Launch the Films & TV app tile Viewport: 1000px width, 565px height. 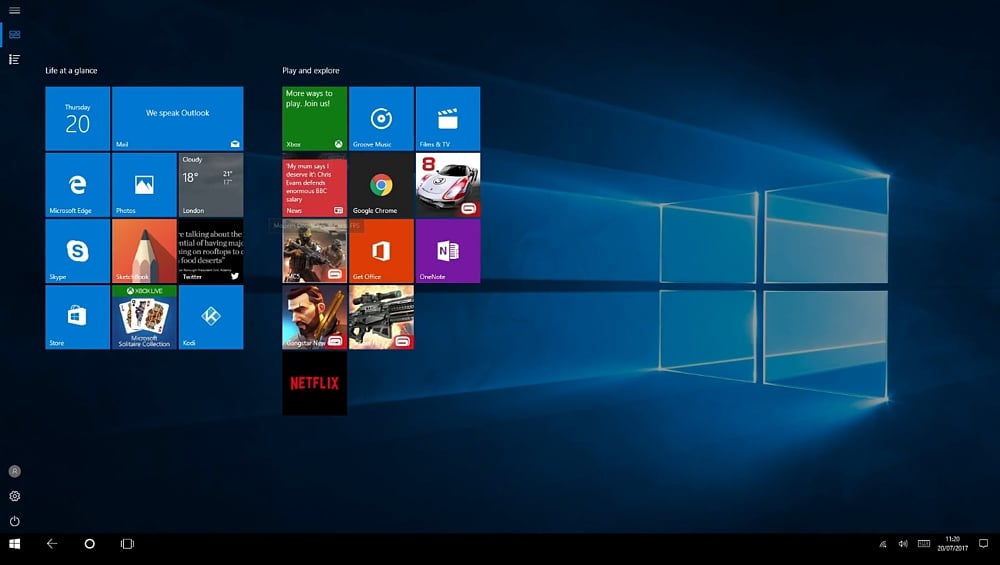point(447,119)
